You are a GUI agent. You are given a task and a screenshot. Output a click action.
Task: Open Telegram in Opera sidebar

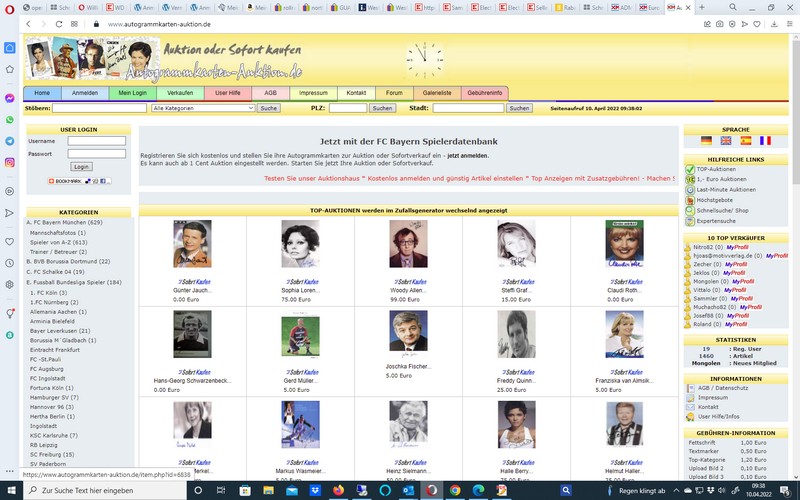click(x=10, y=141)
